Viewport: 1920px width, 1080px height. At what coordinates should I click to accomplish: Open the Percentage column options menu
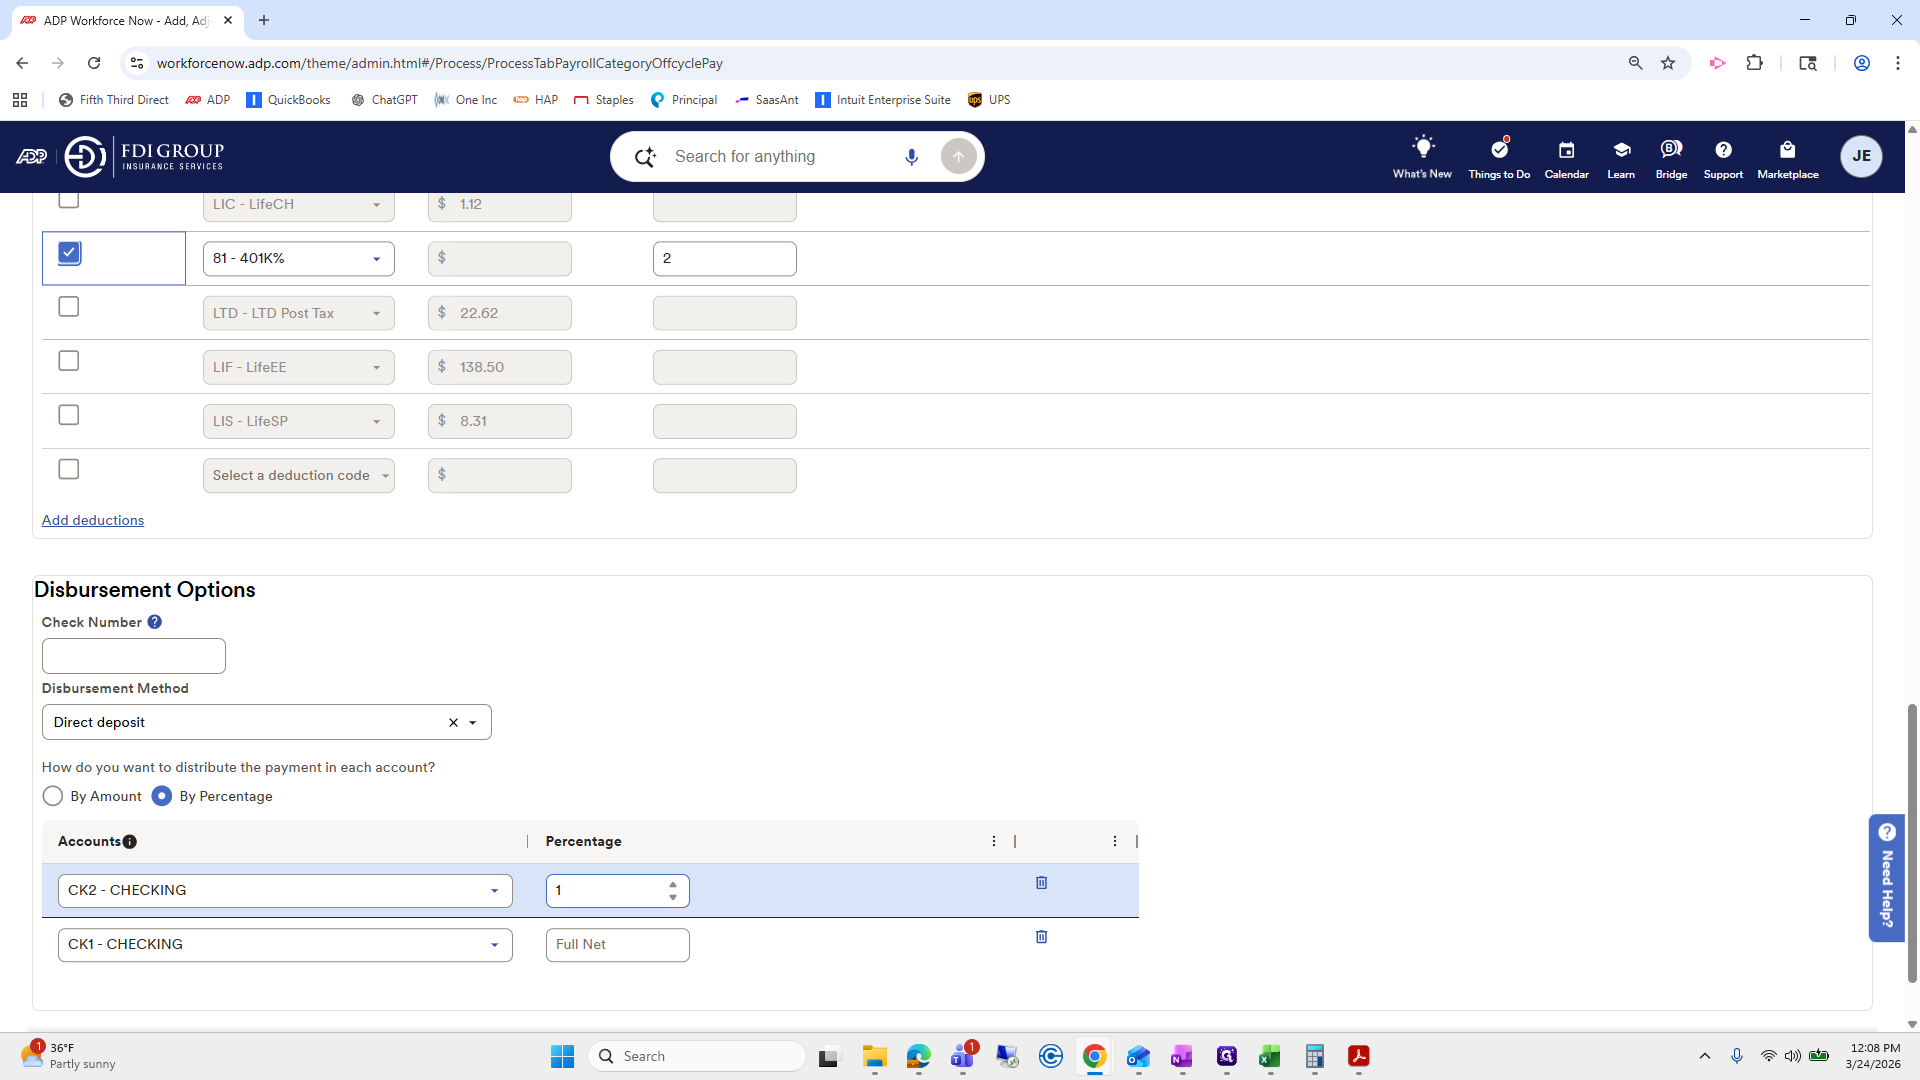pyautogui.click(x=993, y=841)
